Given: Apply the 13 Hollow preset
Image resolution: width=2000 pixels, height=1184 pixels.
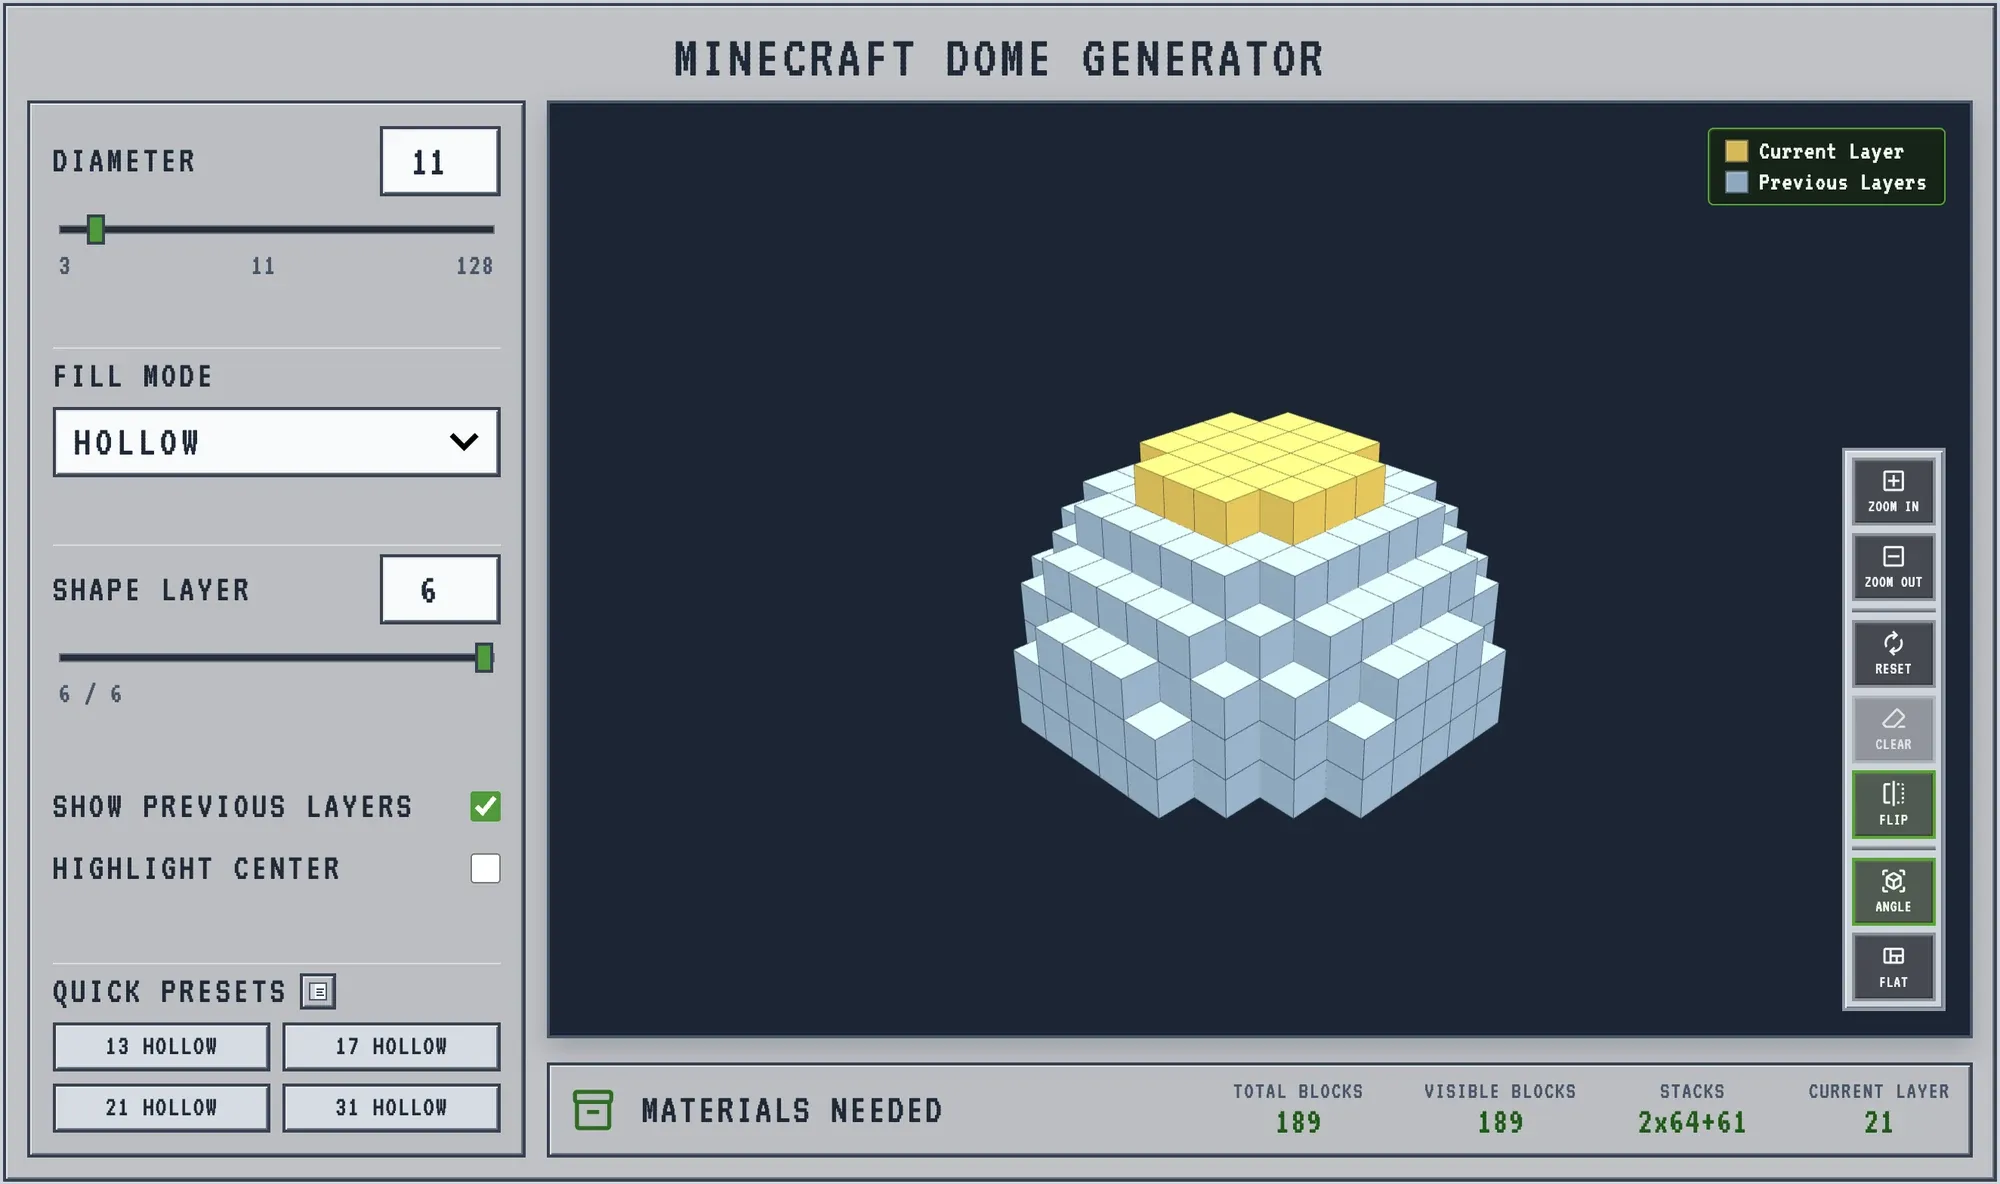Looking at the screenshot, I should pos(161,1046).
